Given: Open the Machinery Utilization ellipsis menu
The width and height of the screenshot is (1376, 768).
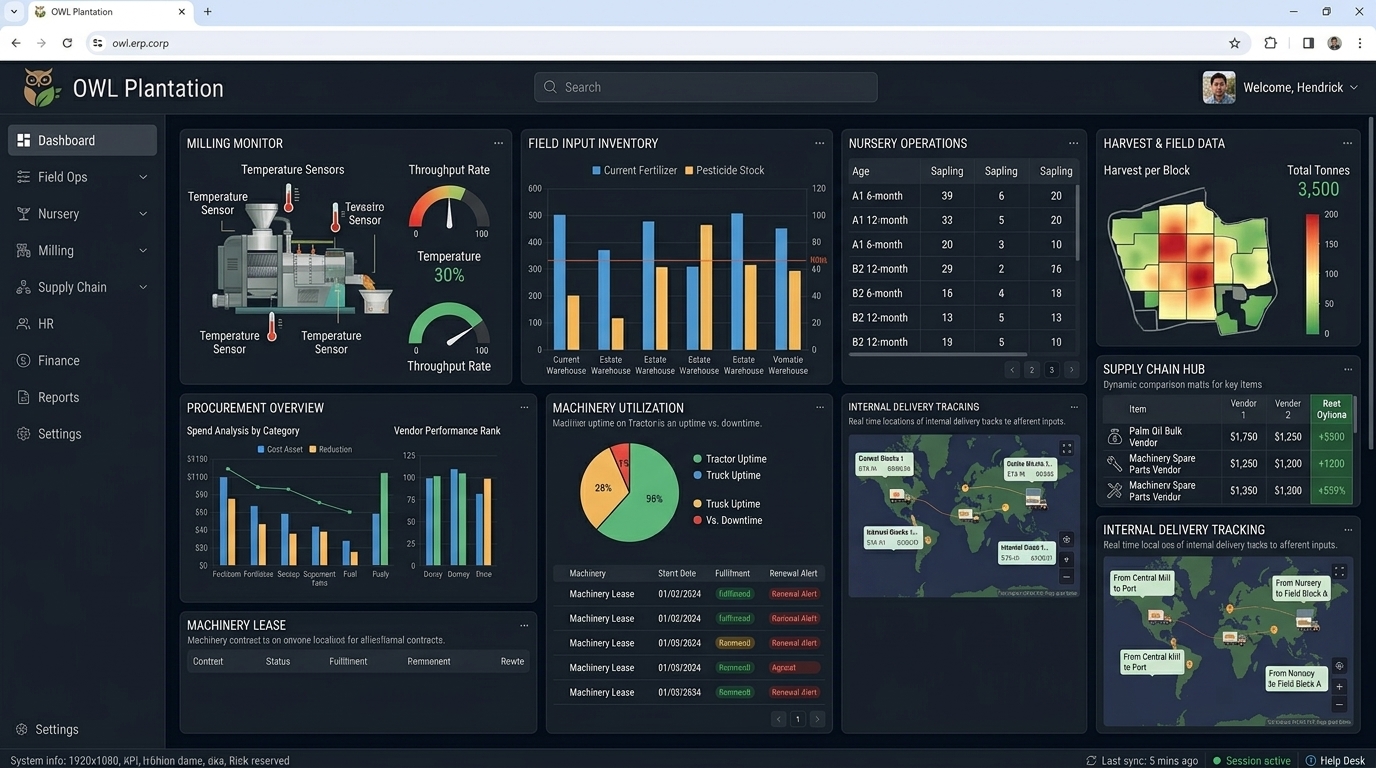Looking at the screenshot, I should point(819,407).
